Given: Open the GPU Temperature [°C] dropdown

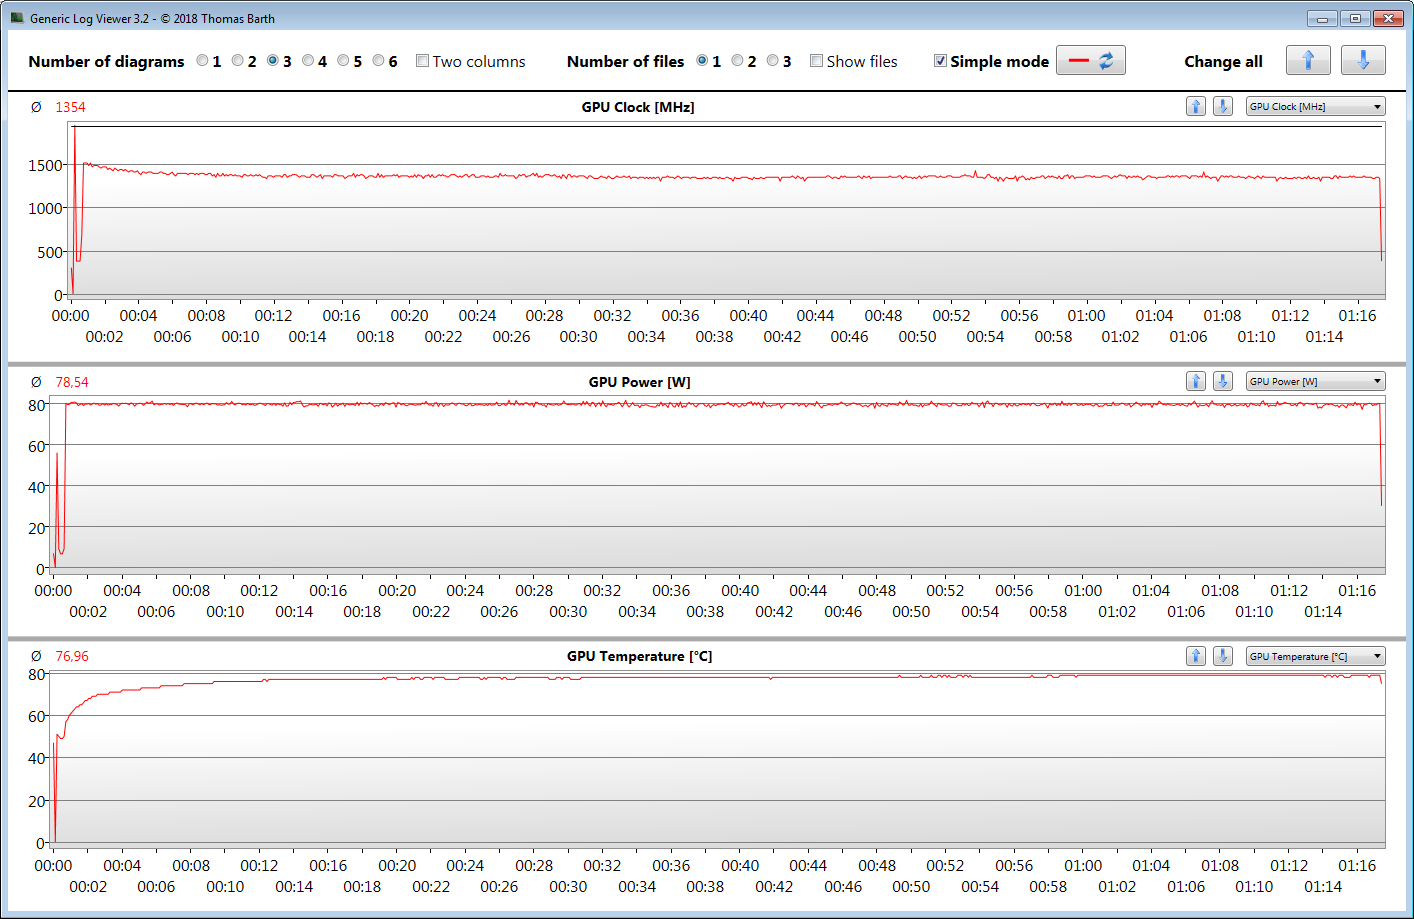Looking at the screenshot, I should pos(1314,656).
